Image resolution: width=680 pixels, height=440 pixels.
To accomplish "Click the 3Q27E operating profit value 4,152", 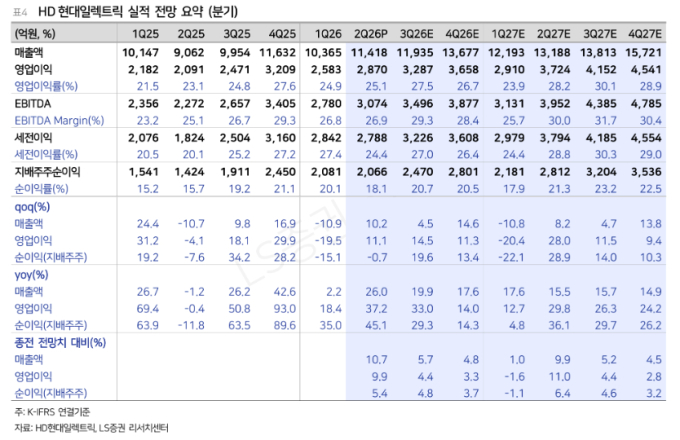I will click(601, 69).
